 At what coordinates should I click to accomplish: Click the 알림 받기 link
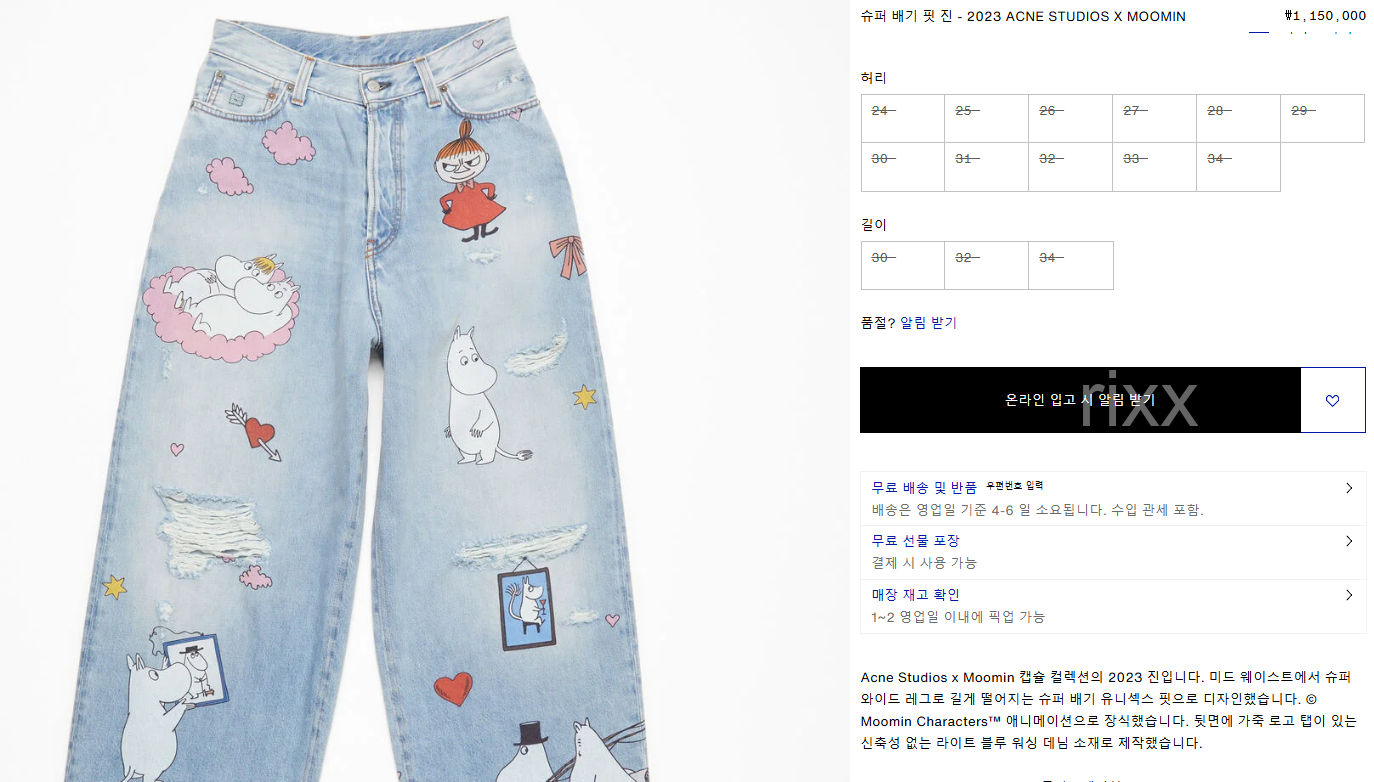point(928,323)
